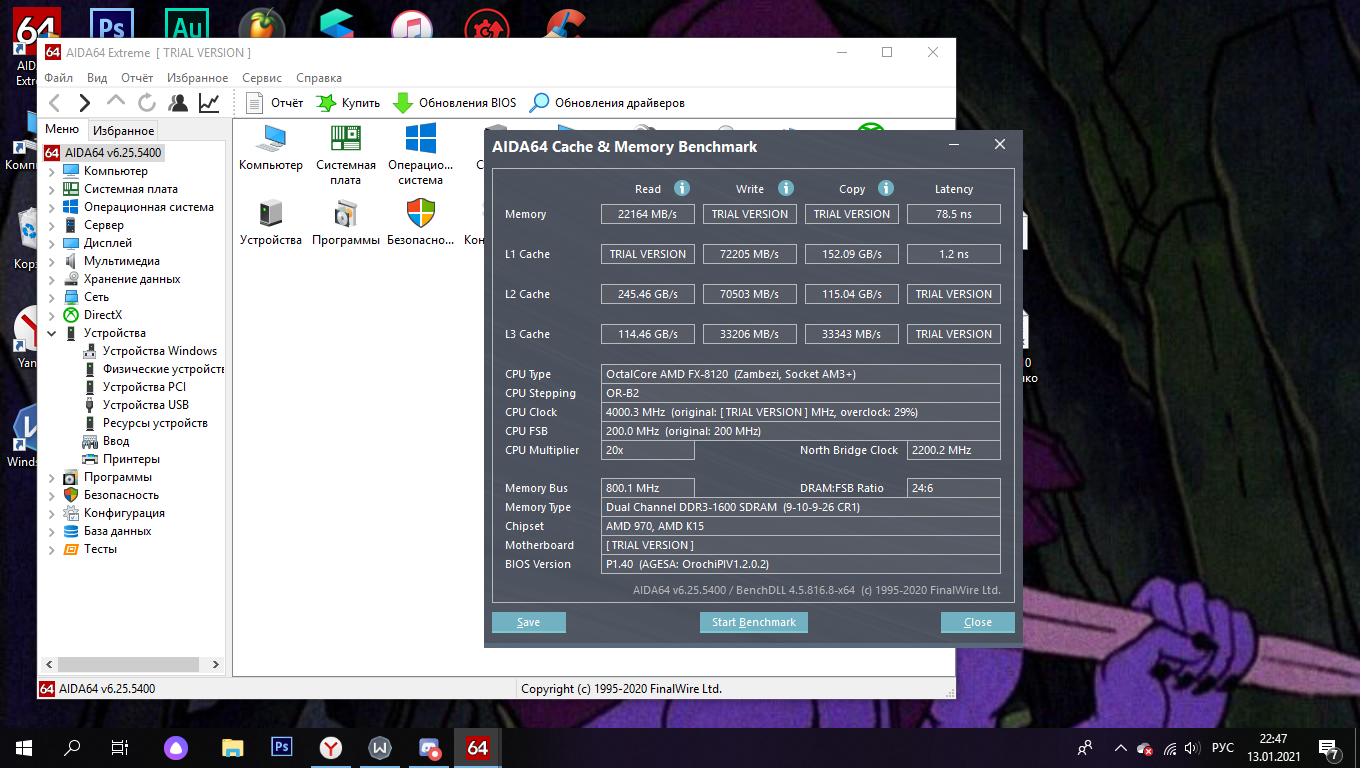Click the Close button in benchmark dialog
The image size is (1360, 768).
(x=978, y=622)
